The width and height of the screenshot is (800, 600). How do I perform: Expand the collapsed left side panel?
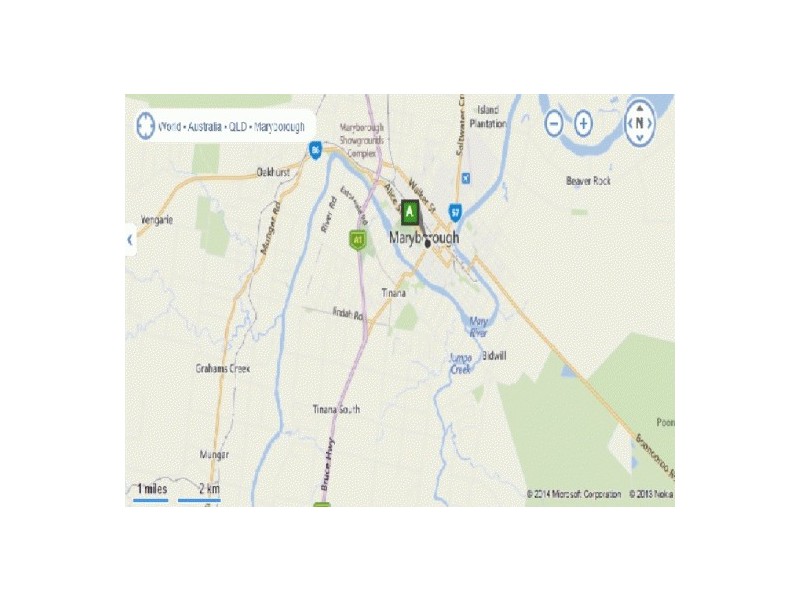131,239
